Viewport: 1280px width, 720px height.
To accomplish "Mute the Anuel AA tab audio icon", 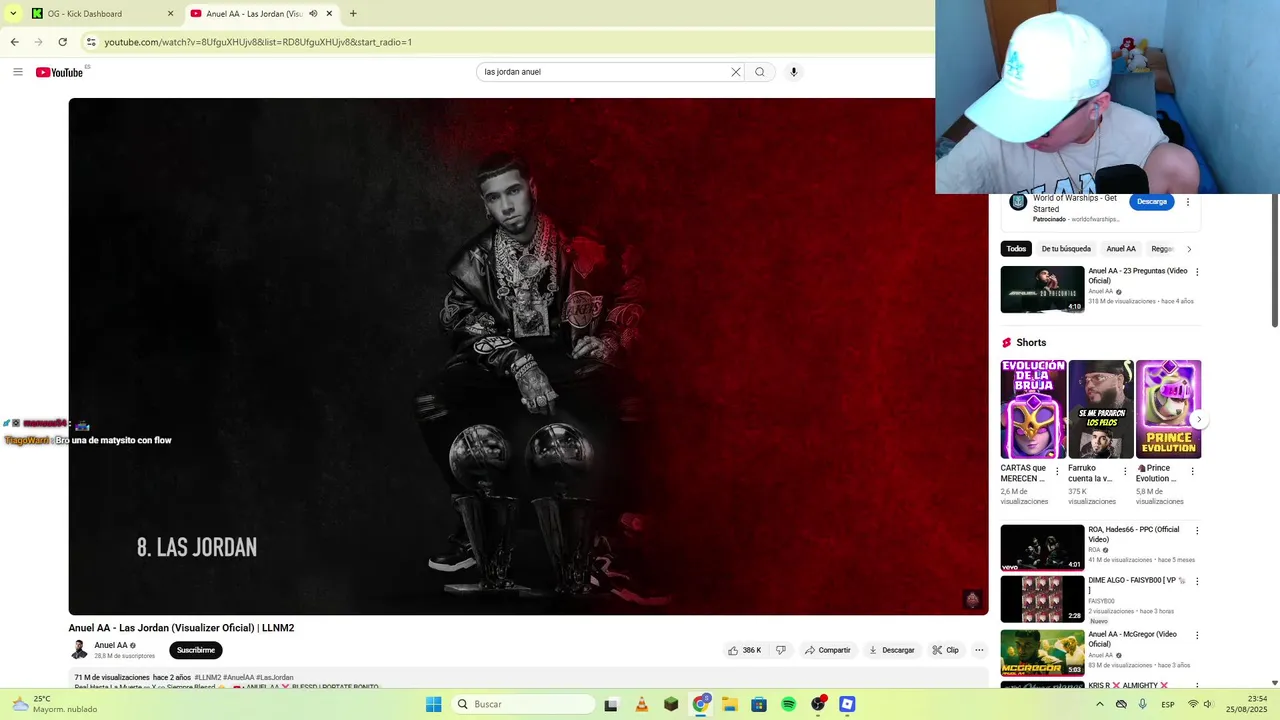I will (313, 14).
